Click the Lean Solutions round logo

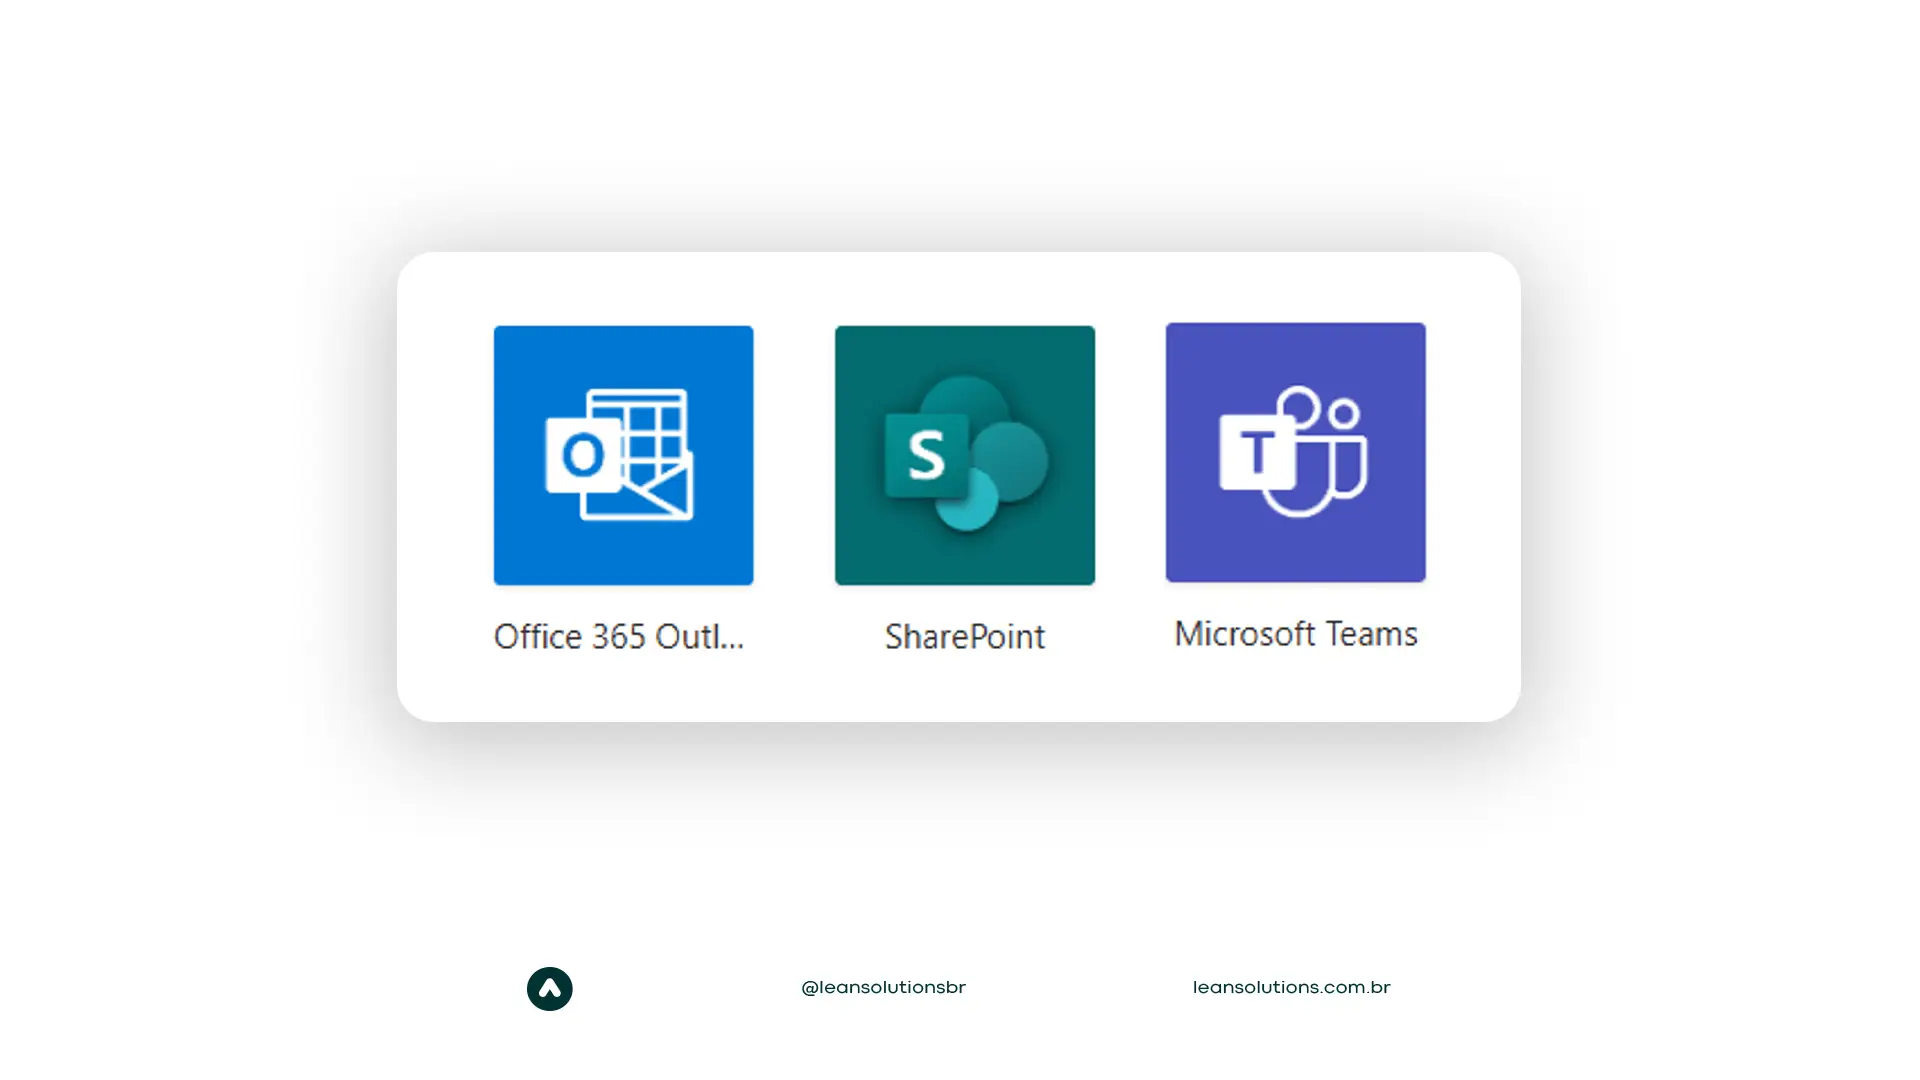click(550, 989)
